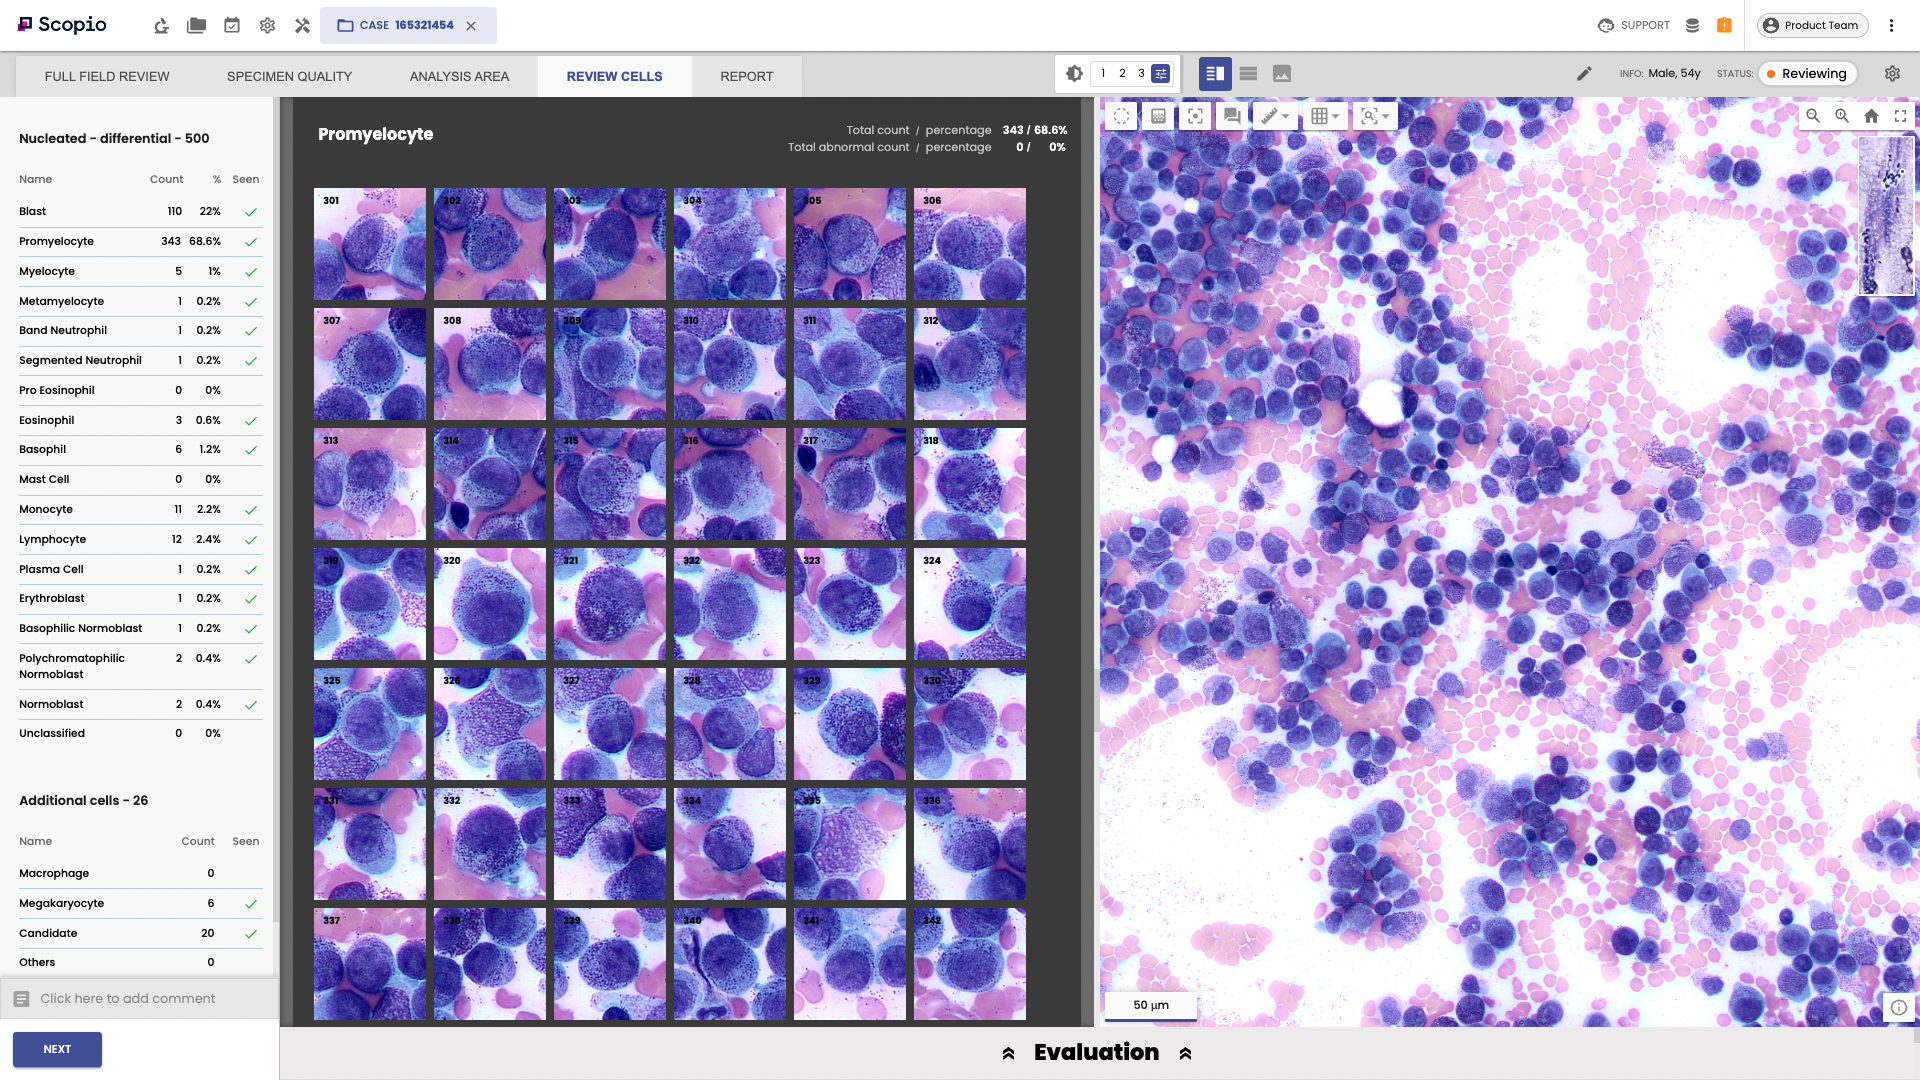
Task: Select brightness preset 2
Action: pos(1122,73)
